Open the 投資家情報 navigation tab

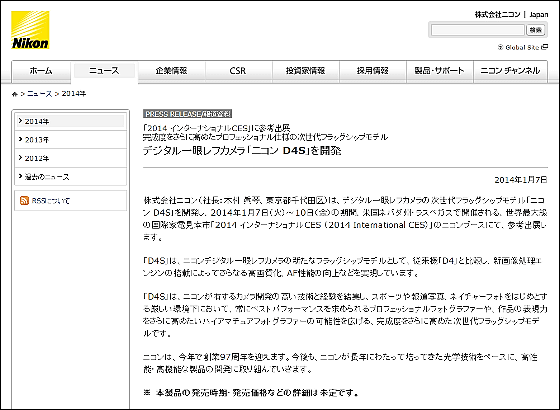click(305, 71)
